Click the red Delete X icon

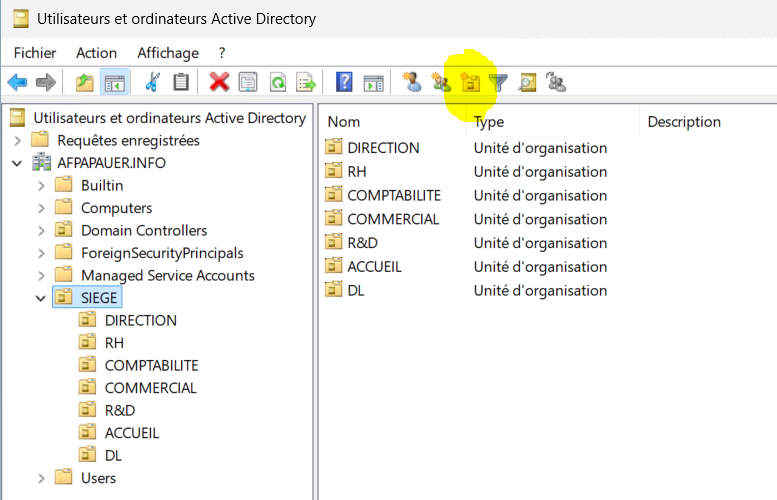(219, 83)
